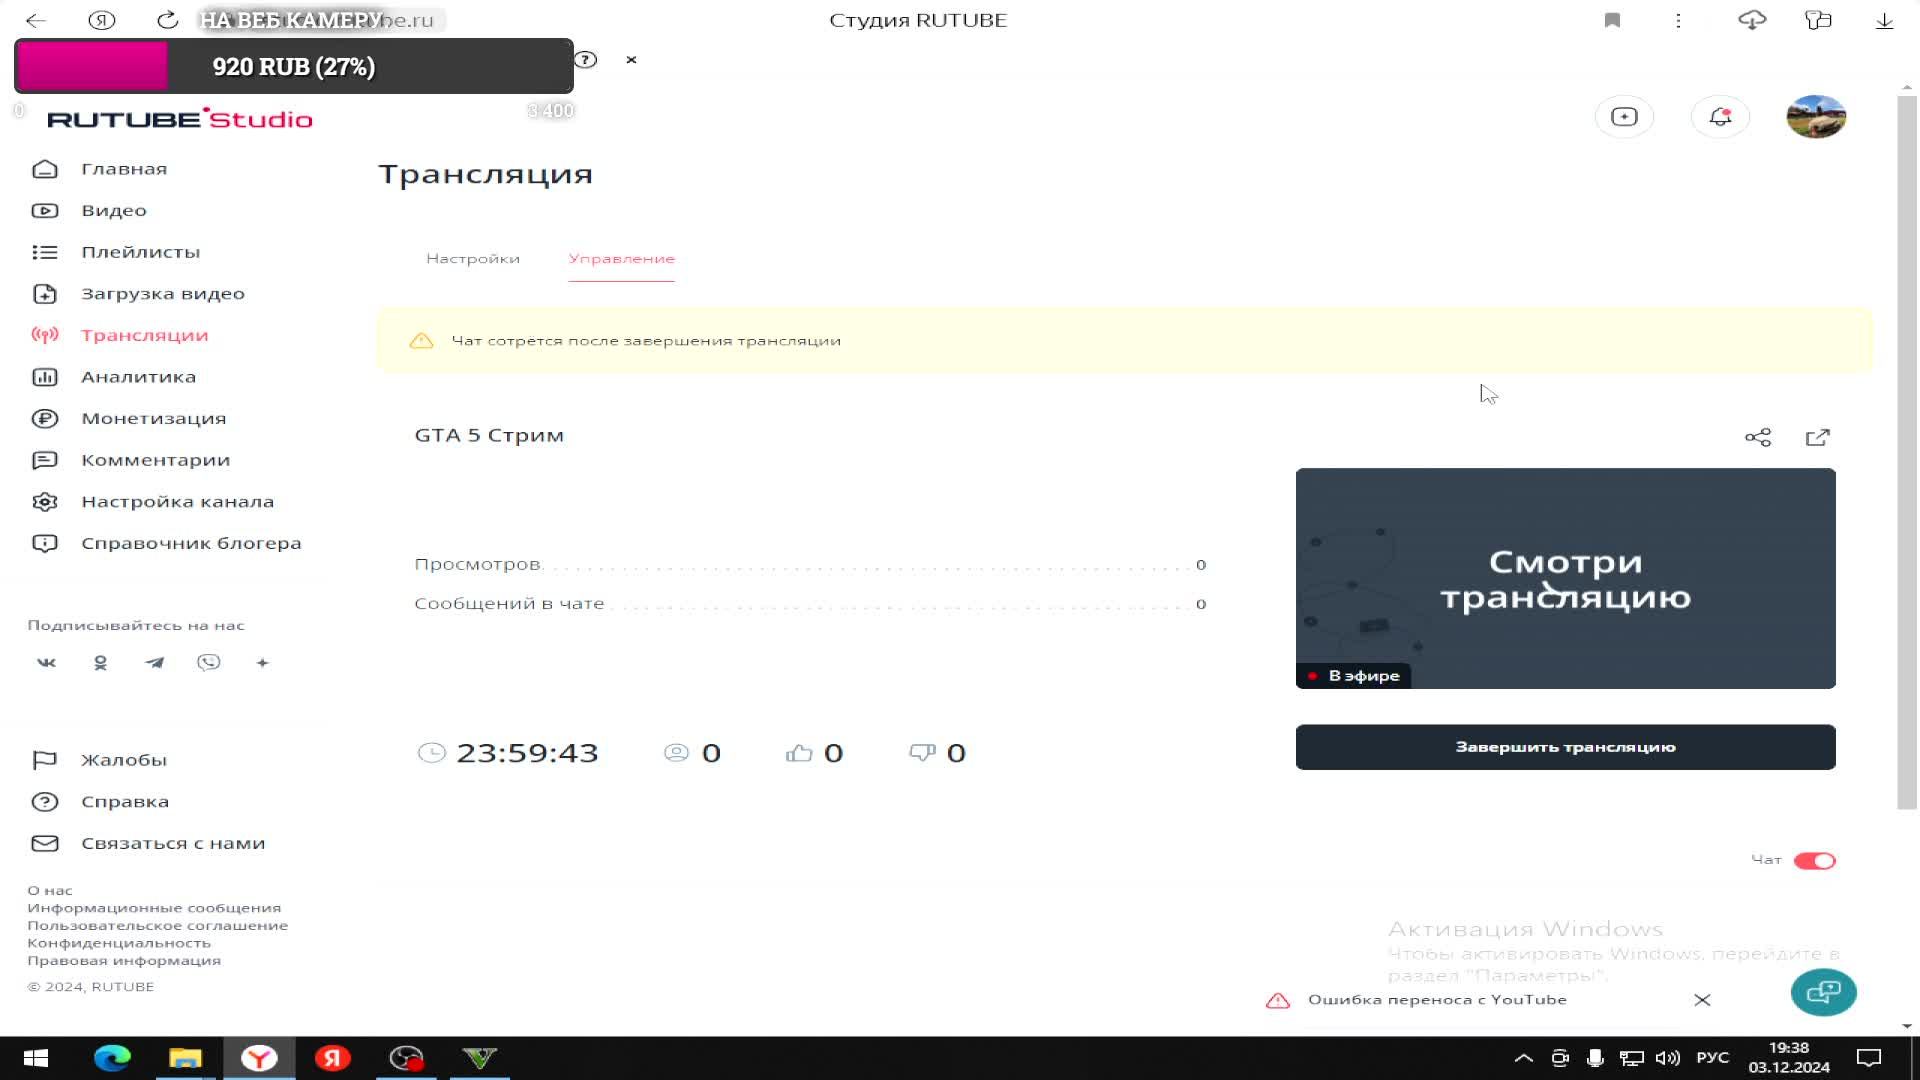The image size is (1920, 1080).
Task: Click the add video camera icon
Action: coord(1624,117)
